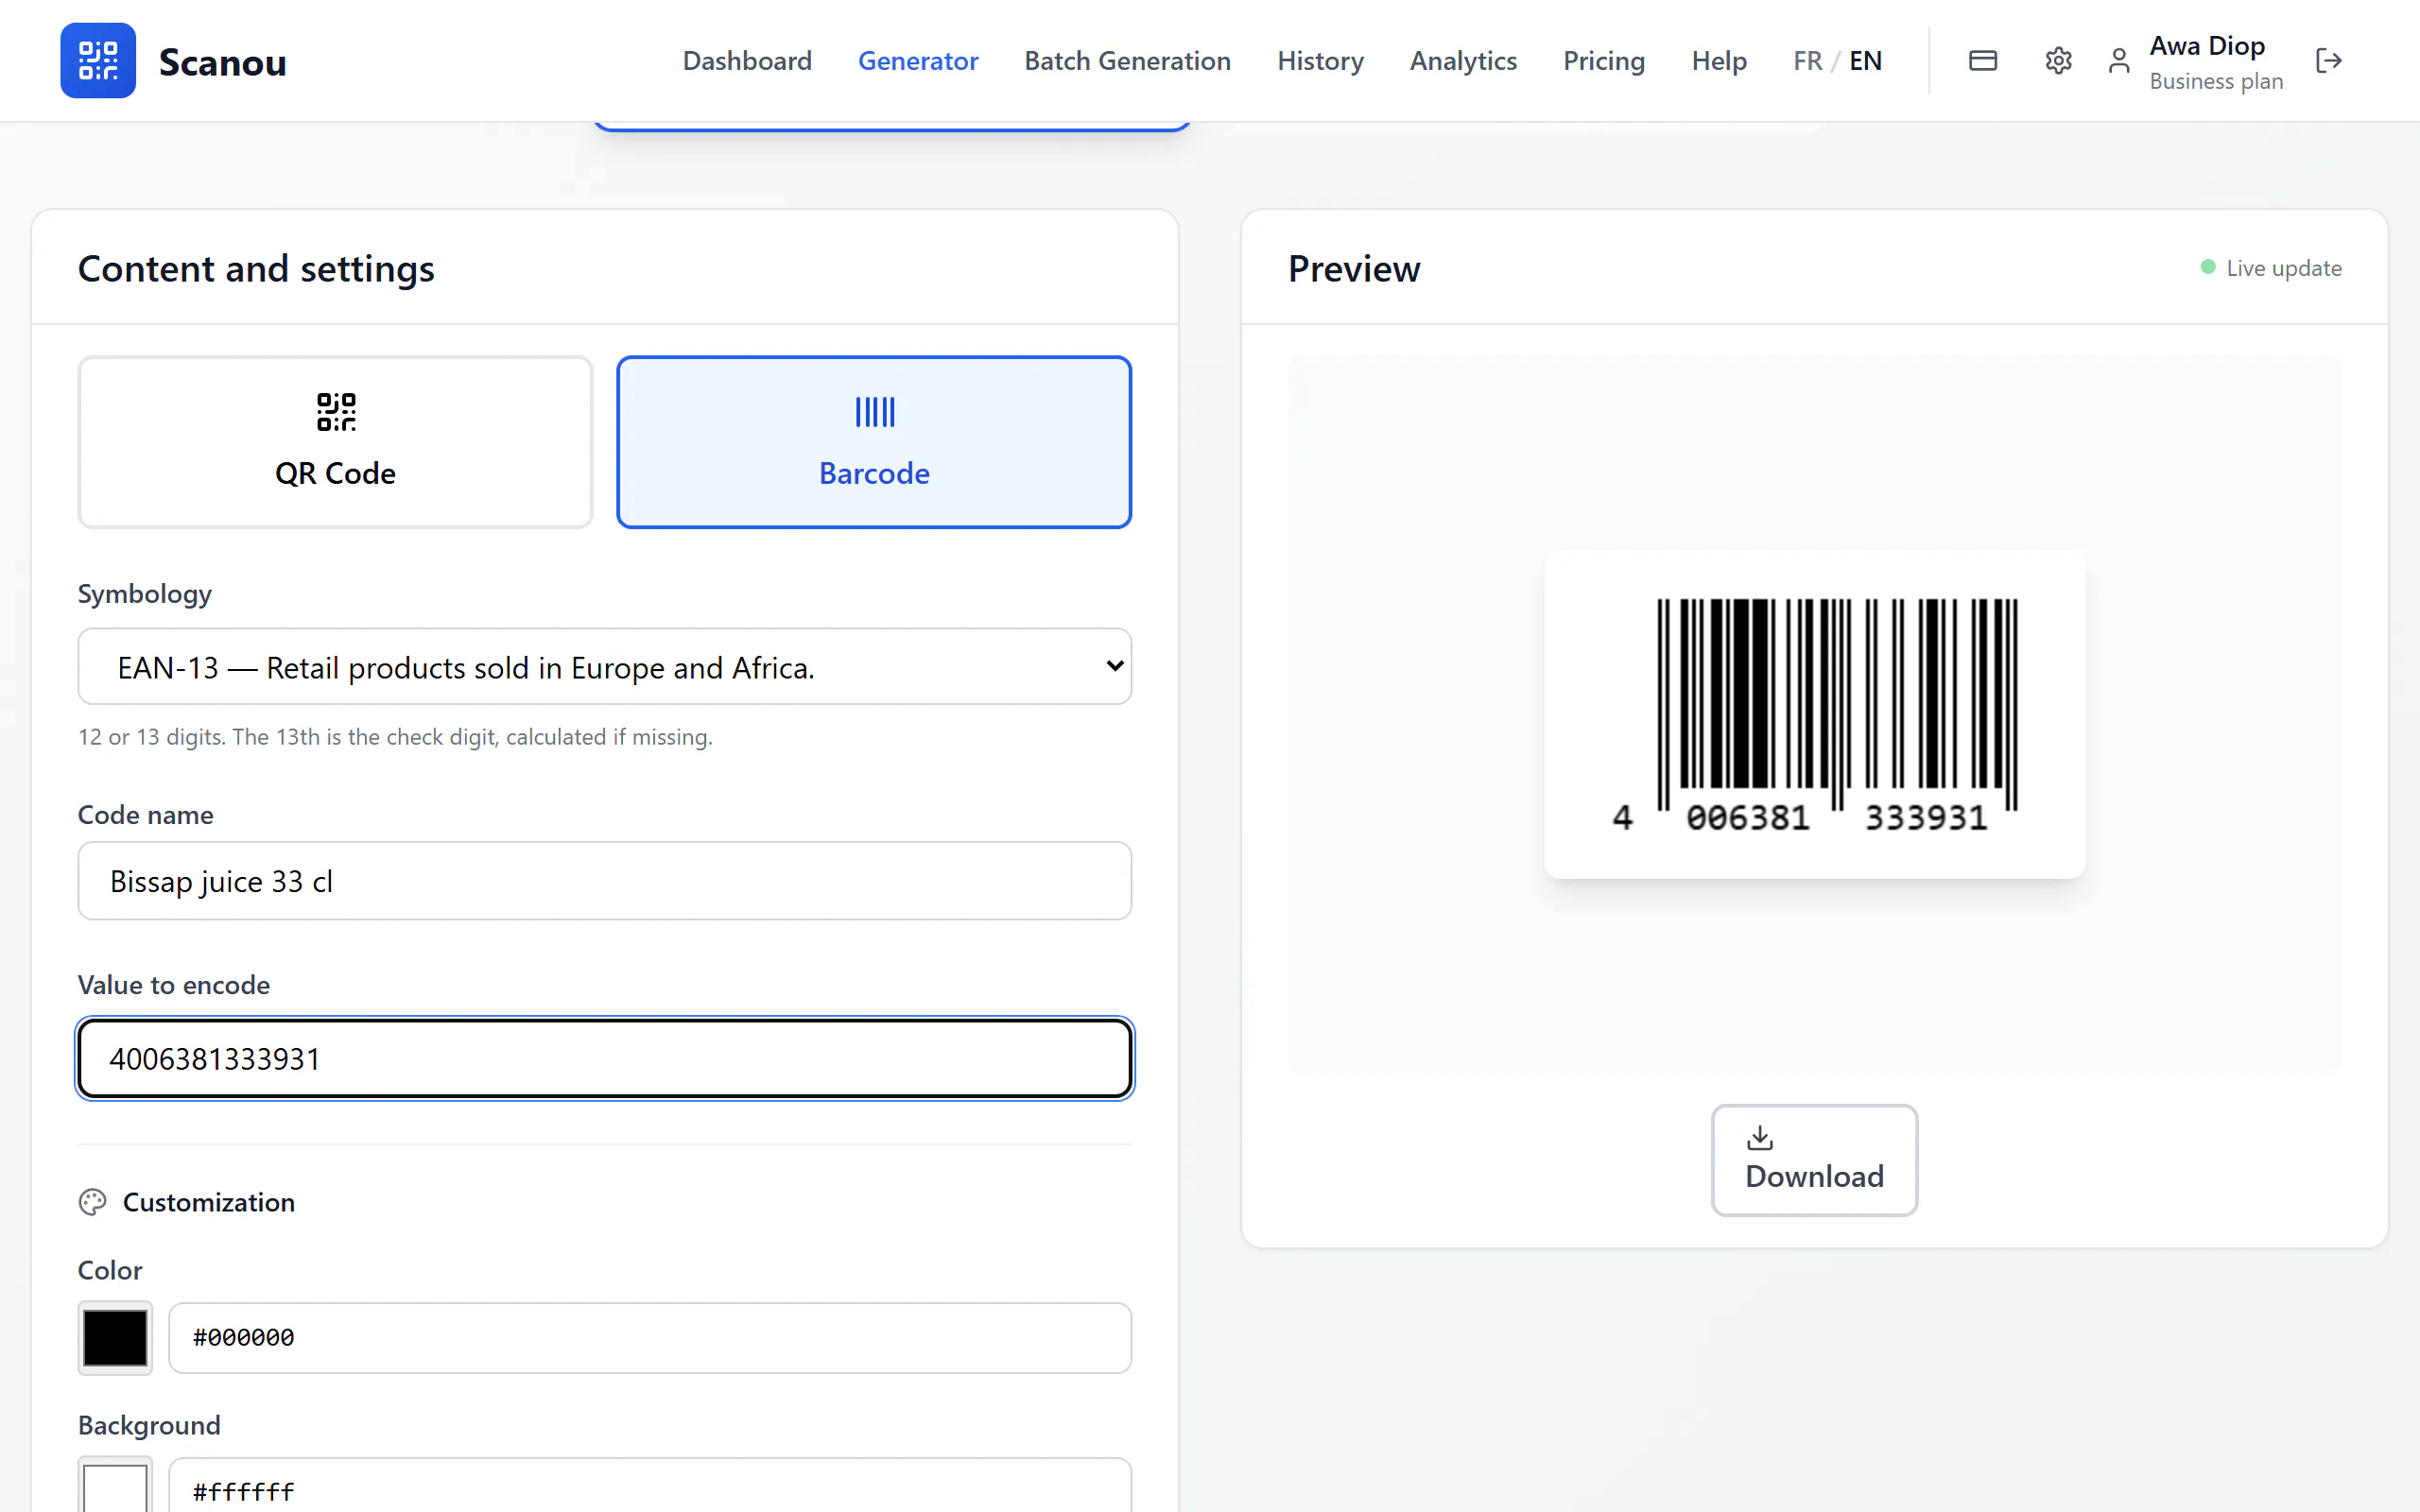
Task: Open the History page
Action: pos(1320,61)
